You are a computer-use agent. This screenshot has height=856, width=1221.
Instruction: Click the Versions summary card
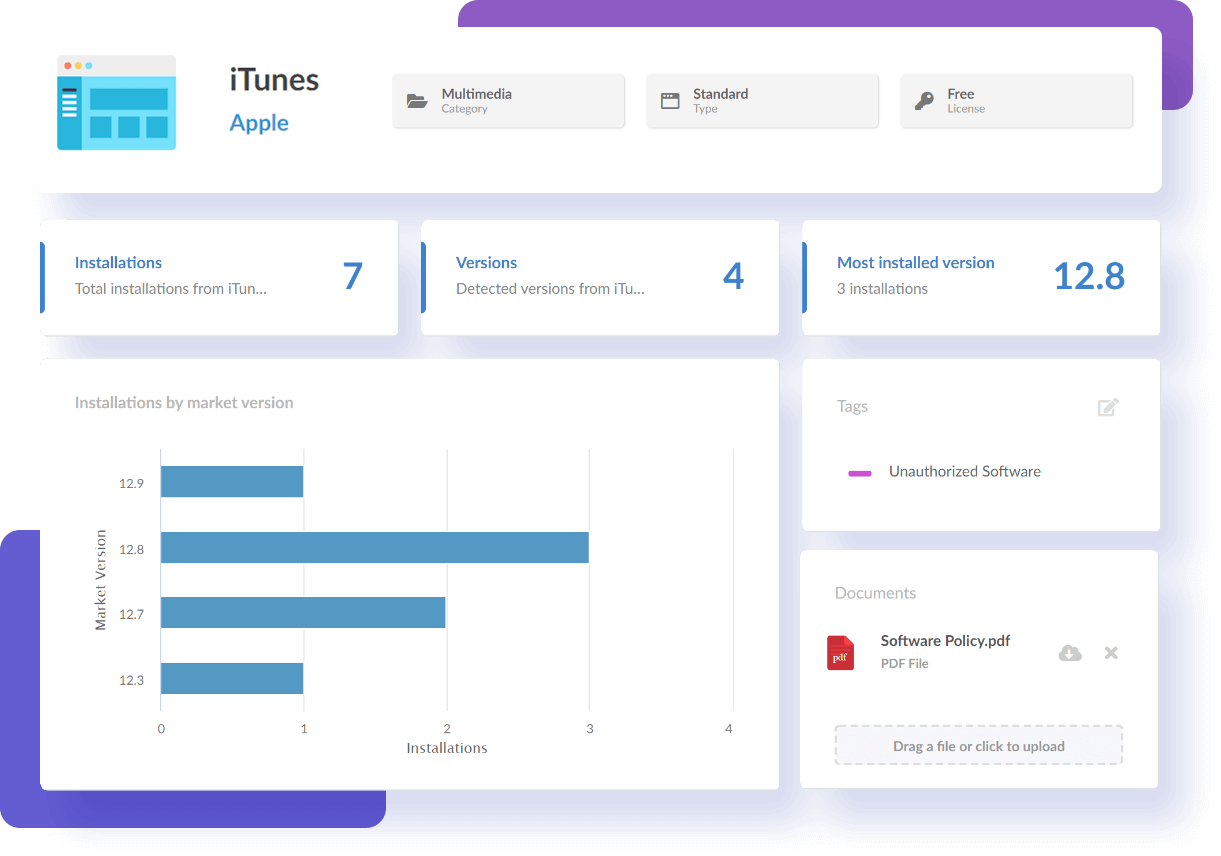tap(600, 277)
